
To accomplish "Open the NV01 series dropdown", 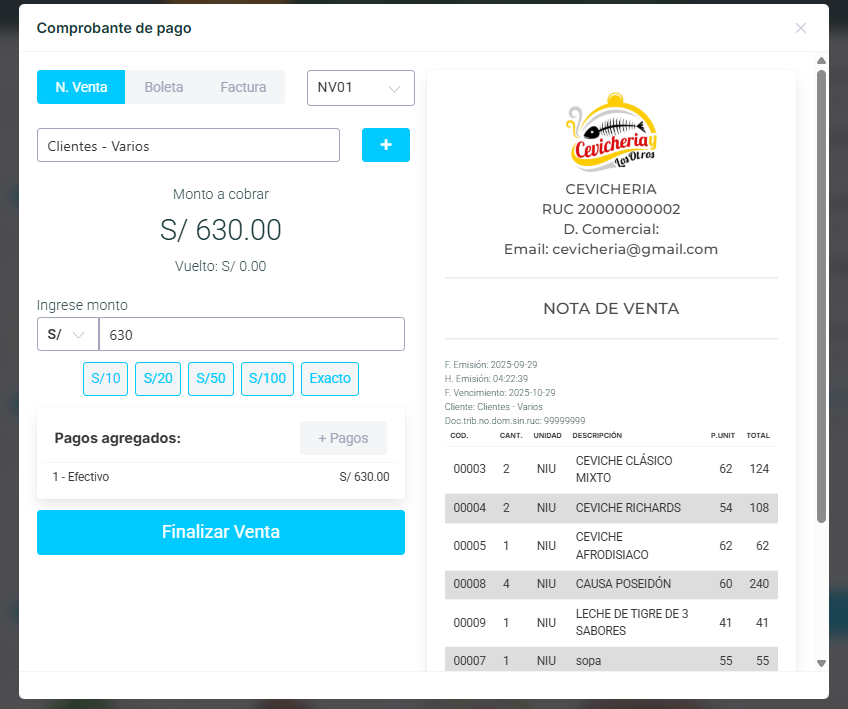I will click(x=360, y=87).
